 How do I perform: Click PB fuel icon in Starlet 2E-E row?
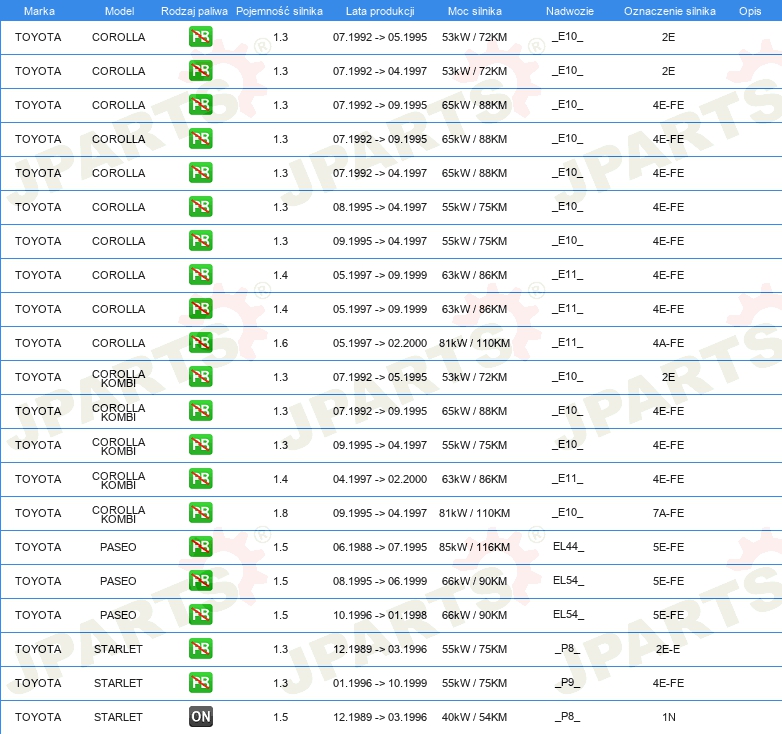[200, 649]
